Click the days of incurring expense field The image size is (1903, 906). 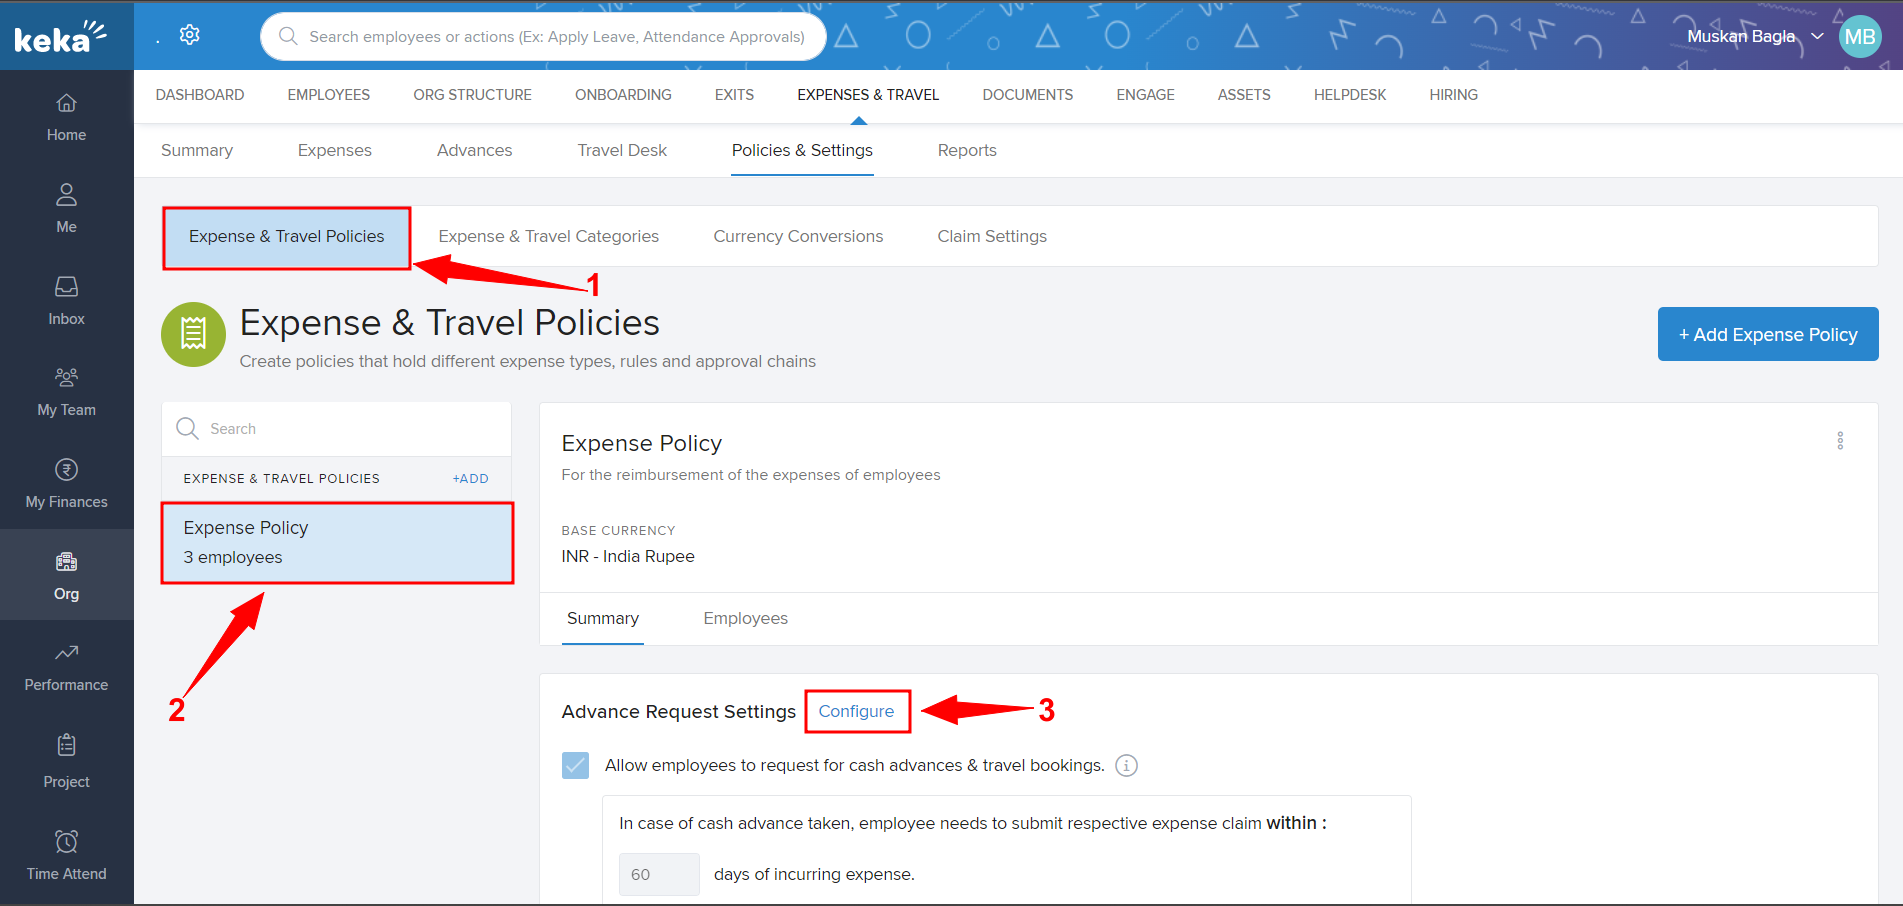[659, 875]
